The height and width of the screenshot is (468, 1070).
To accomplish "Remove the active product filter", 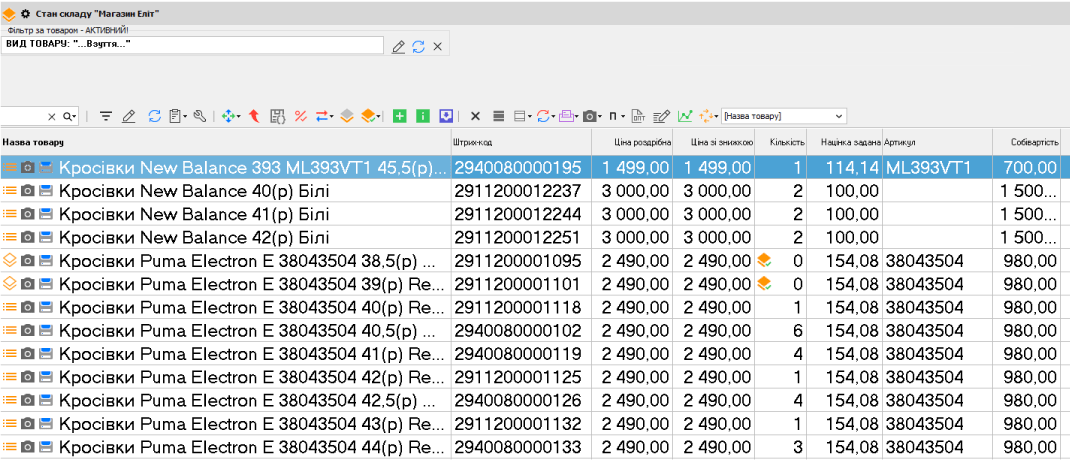I will [x=438, y=46].
